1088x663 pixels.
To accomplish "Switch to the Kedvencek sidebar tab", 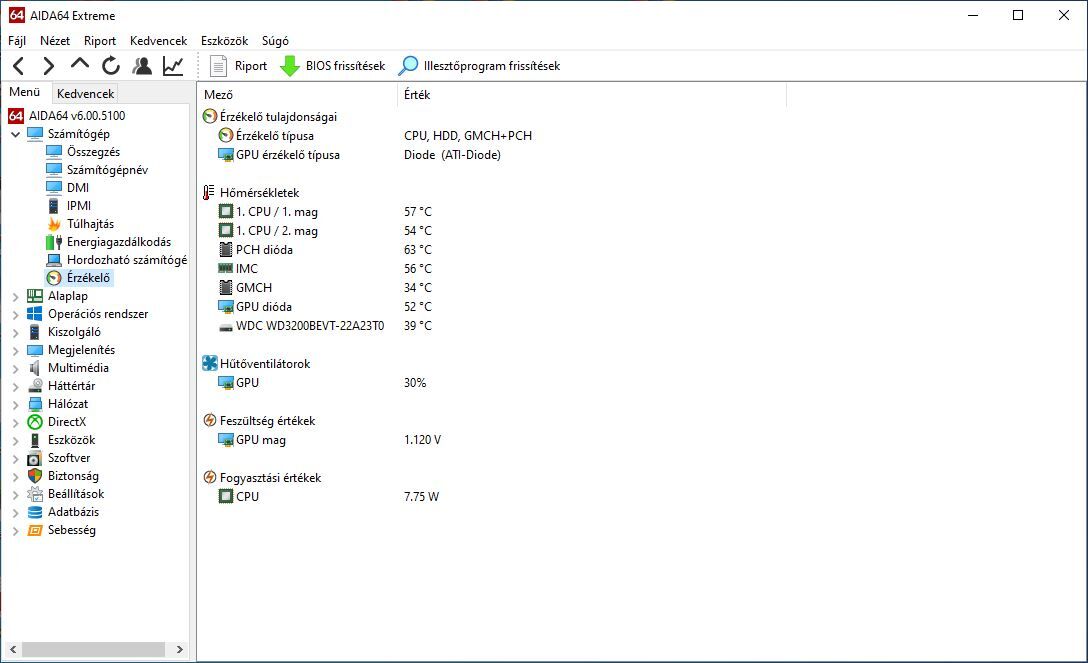I will (x=85, y=94).
